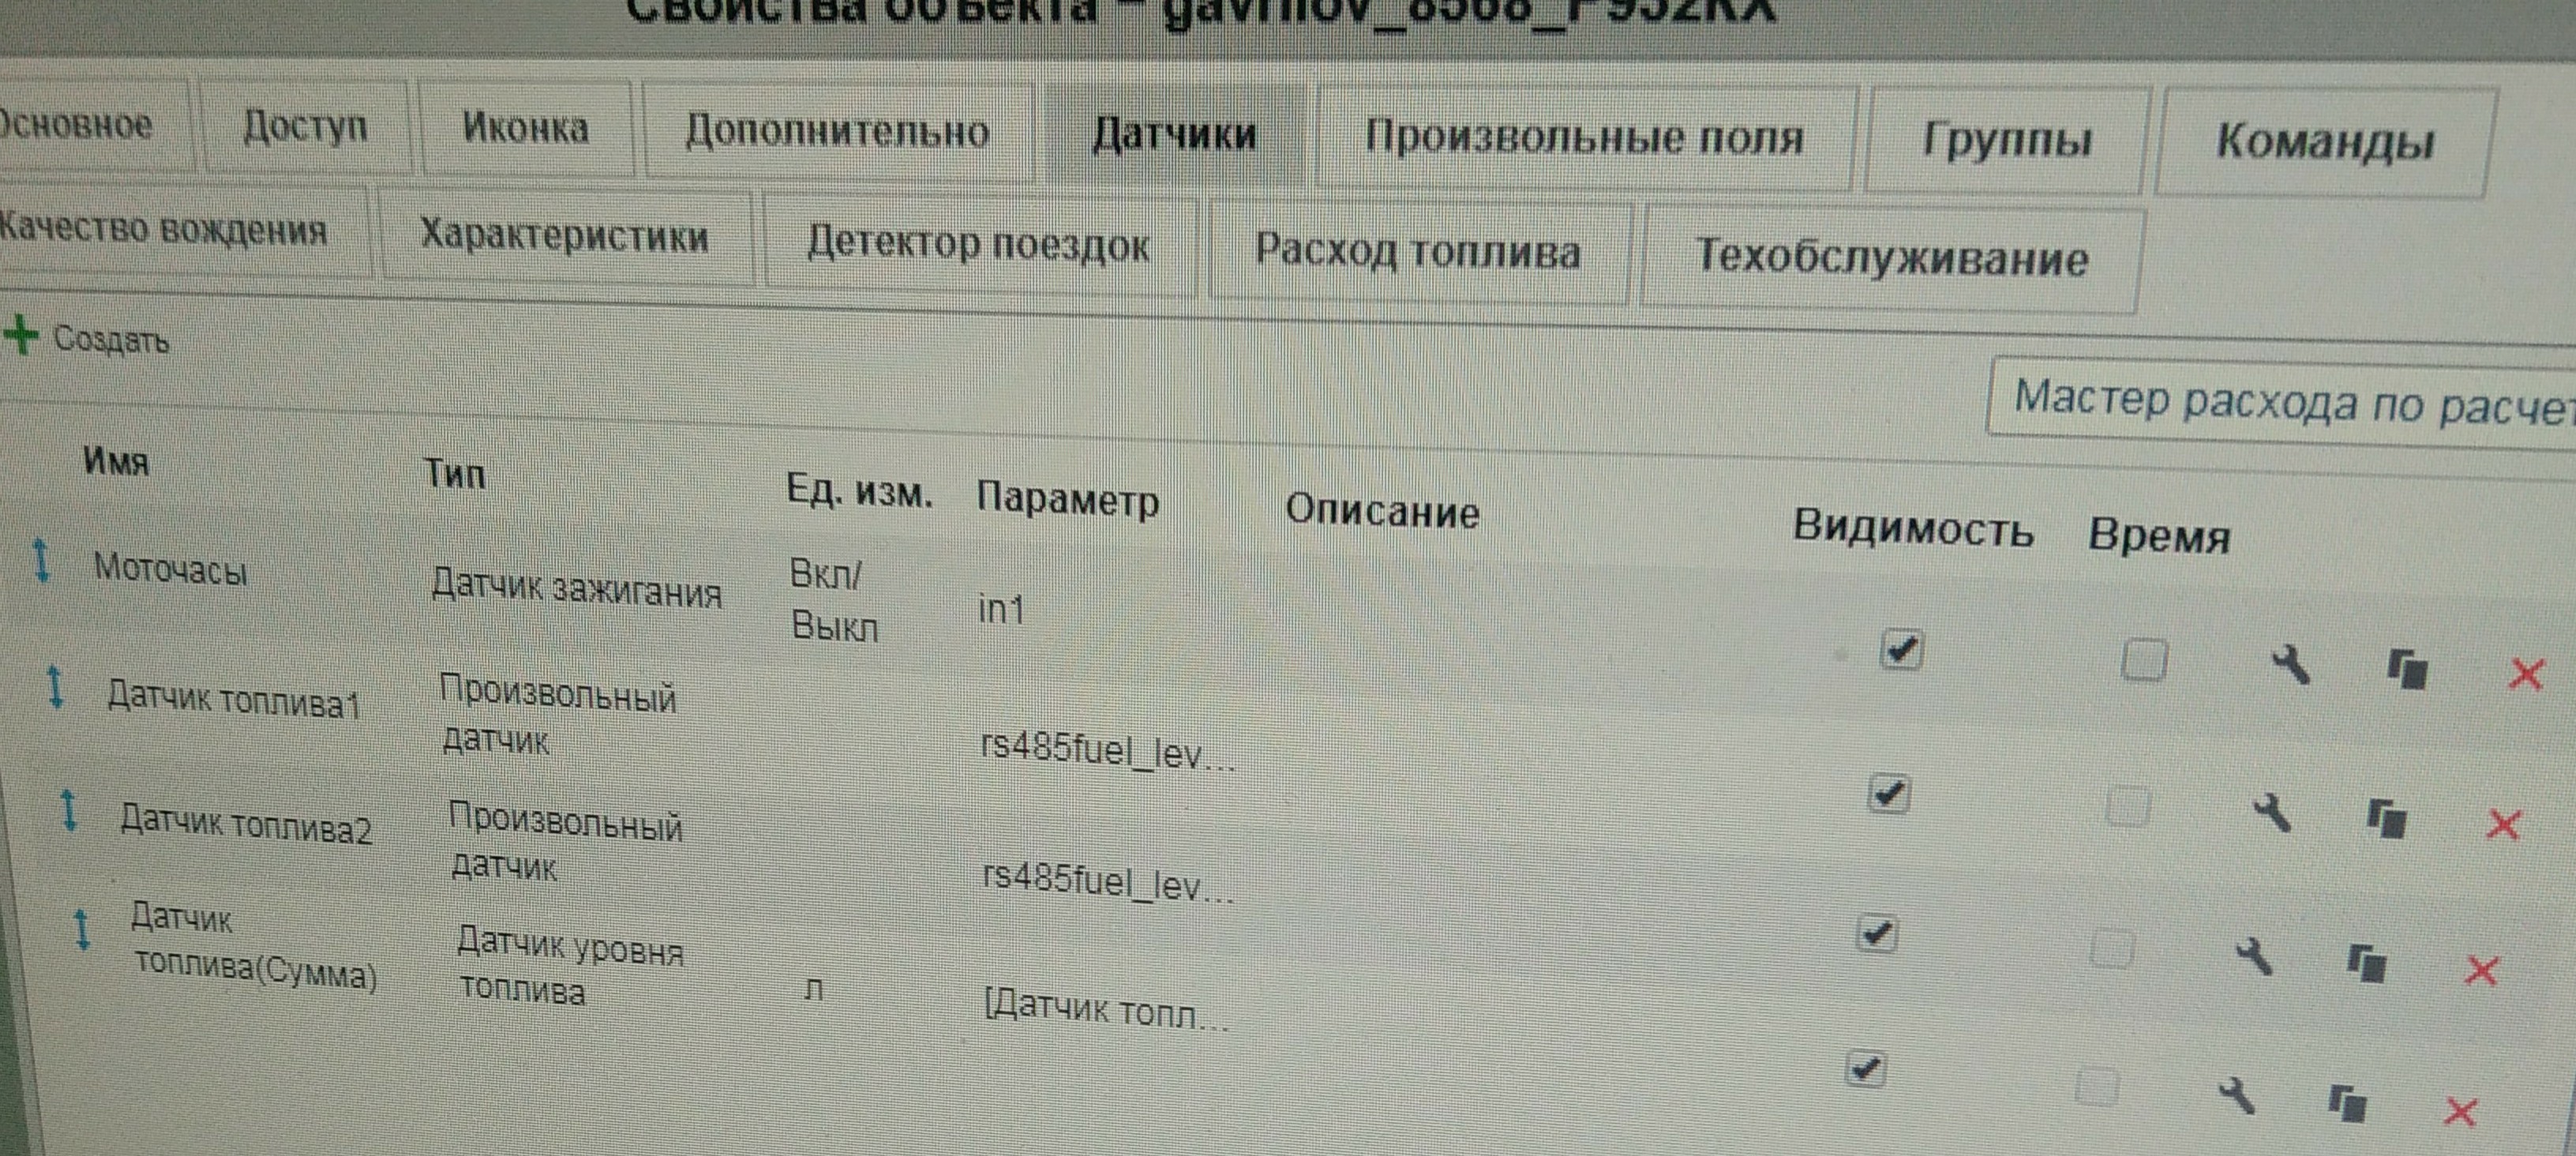The width and height of the screenshot is (2576, 1156).
Task: Open the Команды tab
Action: pyautogui.click(x=2324, y=142)
